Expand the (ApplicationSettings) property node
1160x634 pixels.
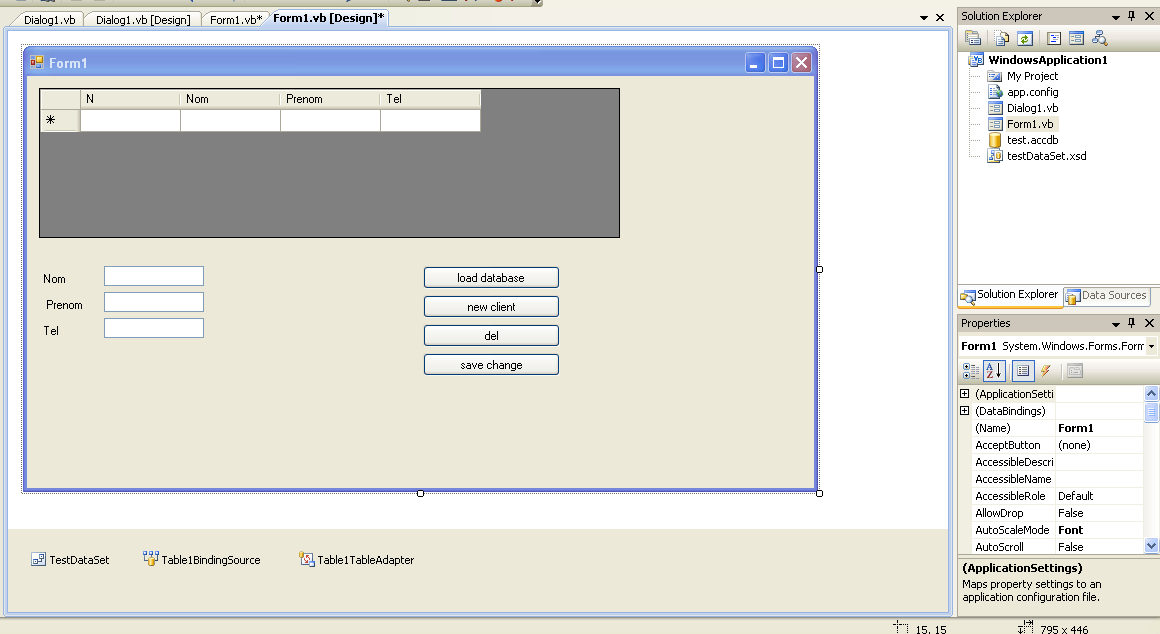tap(965, 394)
